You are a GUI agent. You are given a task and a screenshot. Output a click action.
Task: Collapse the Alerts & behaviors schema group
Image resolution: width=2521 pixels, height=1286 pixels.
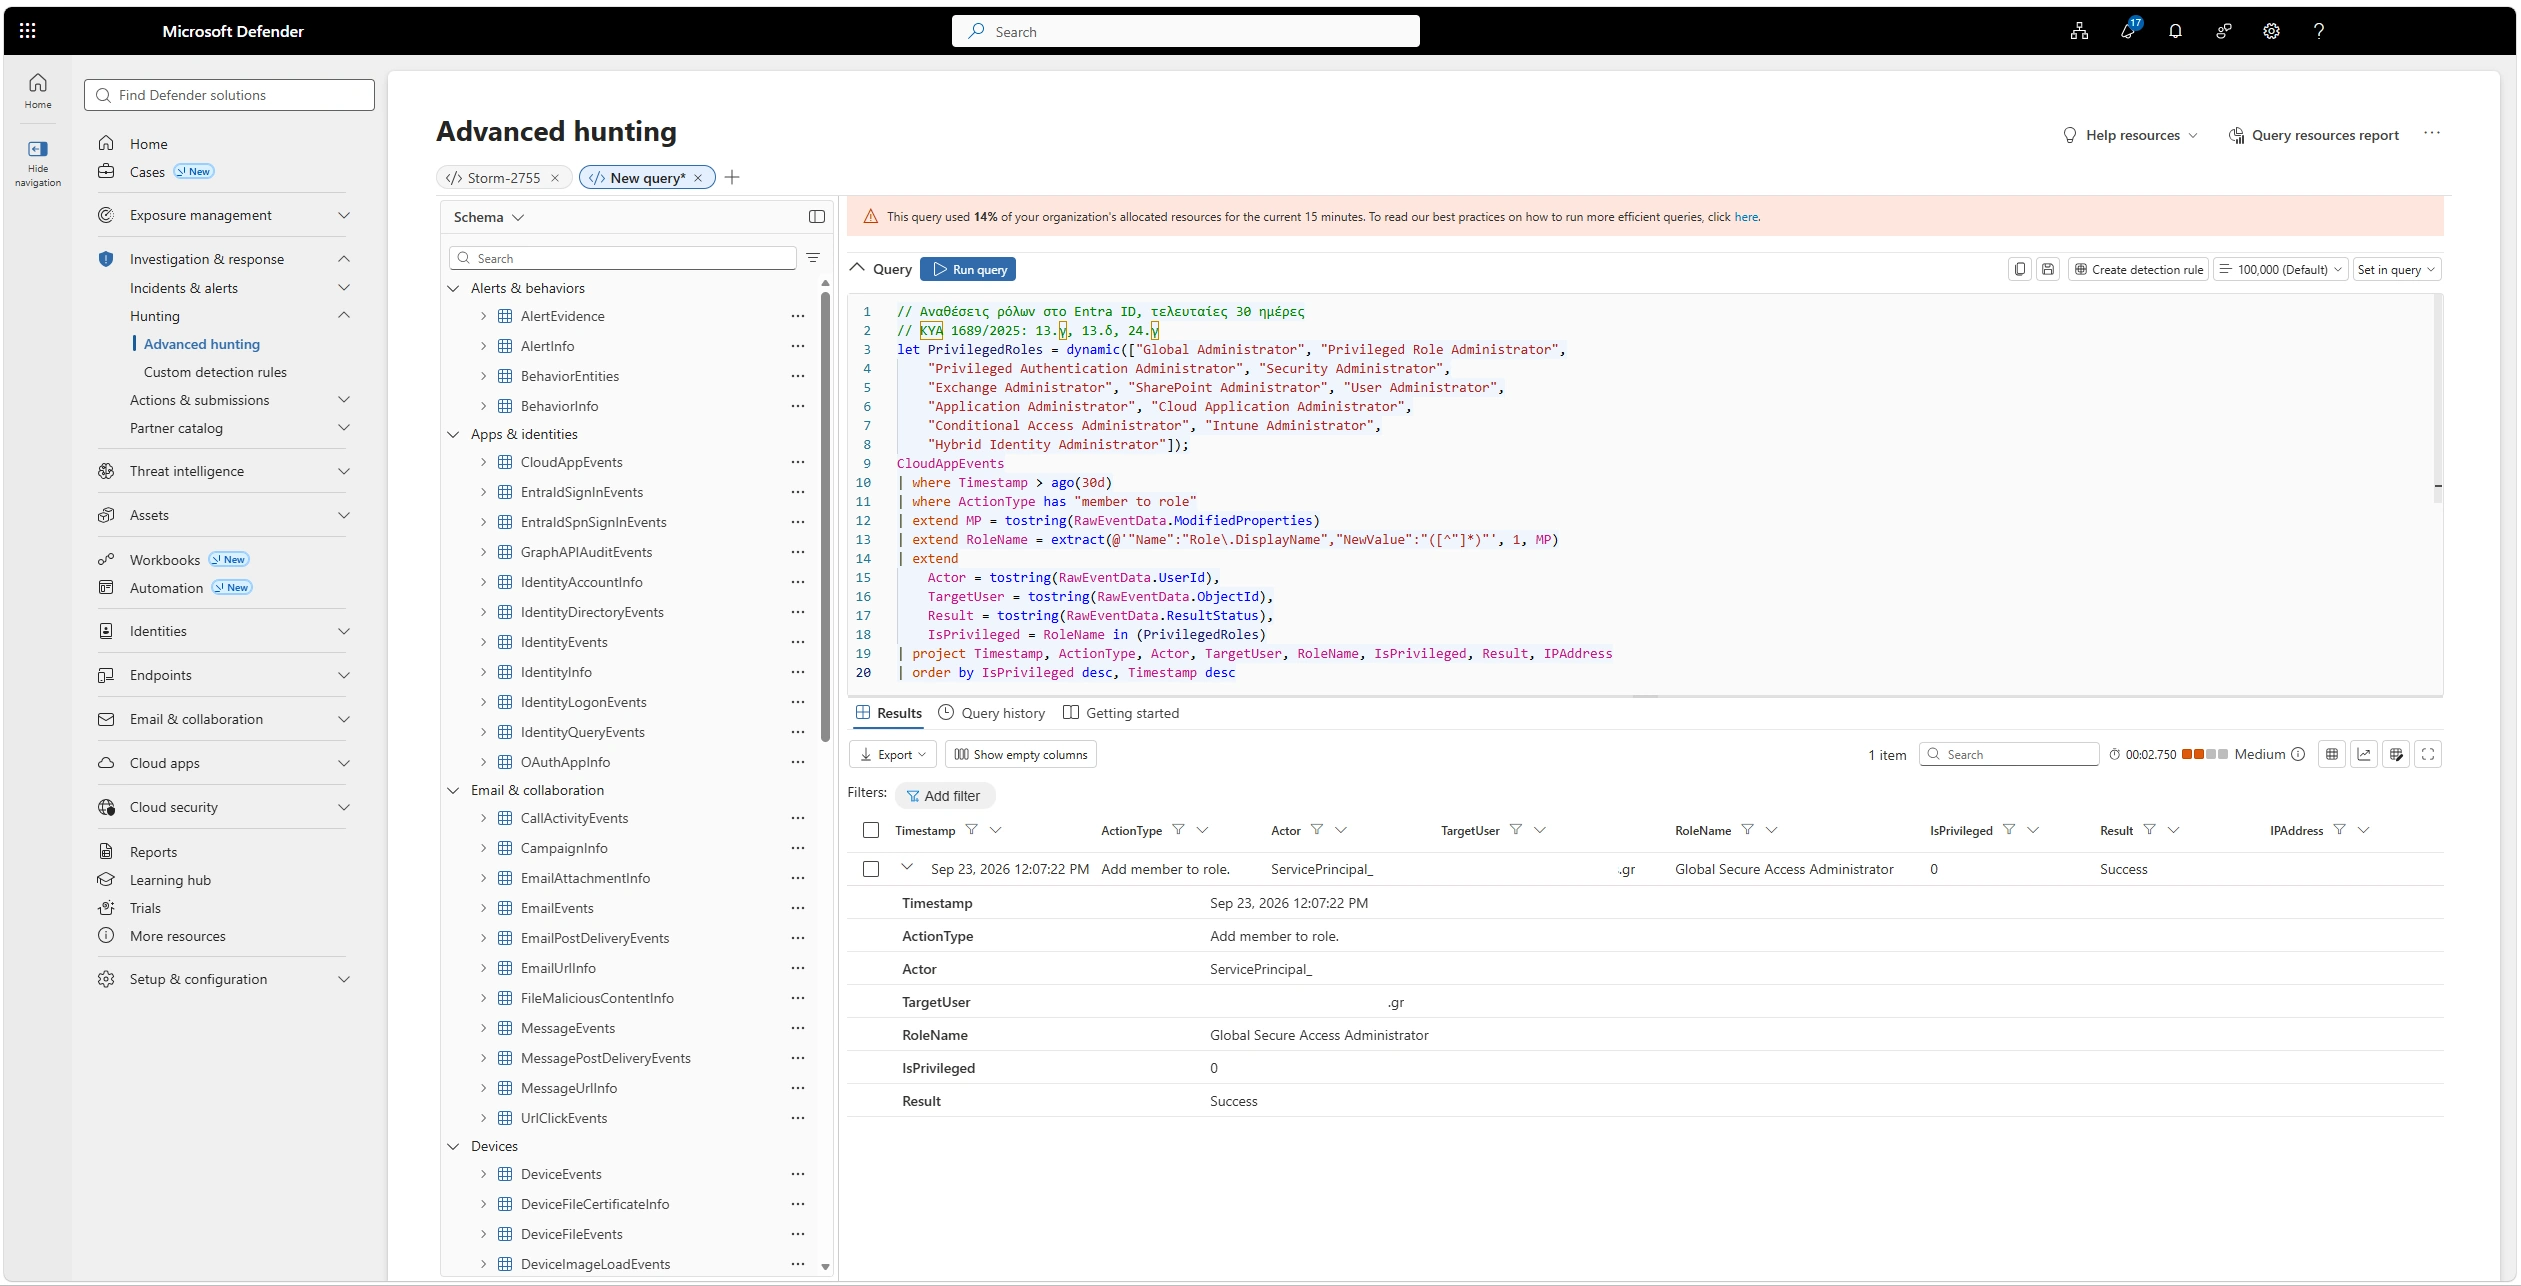453,288
